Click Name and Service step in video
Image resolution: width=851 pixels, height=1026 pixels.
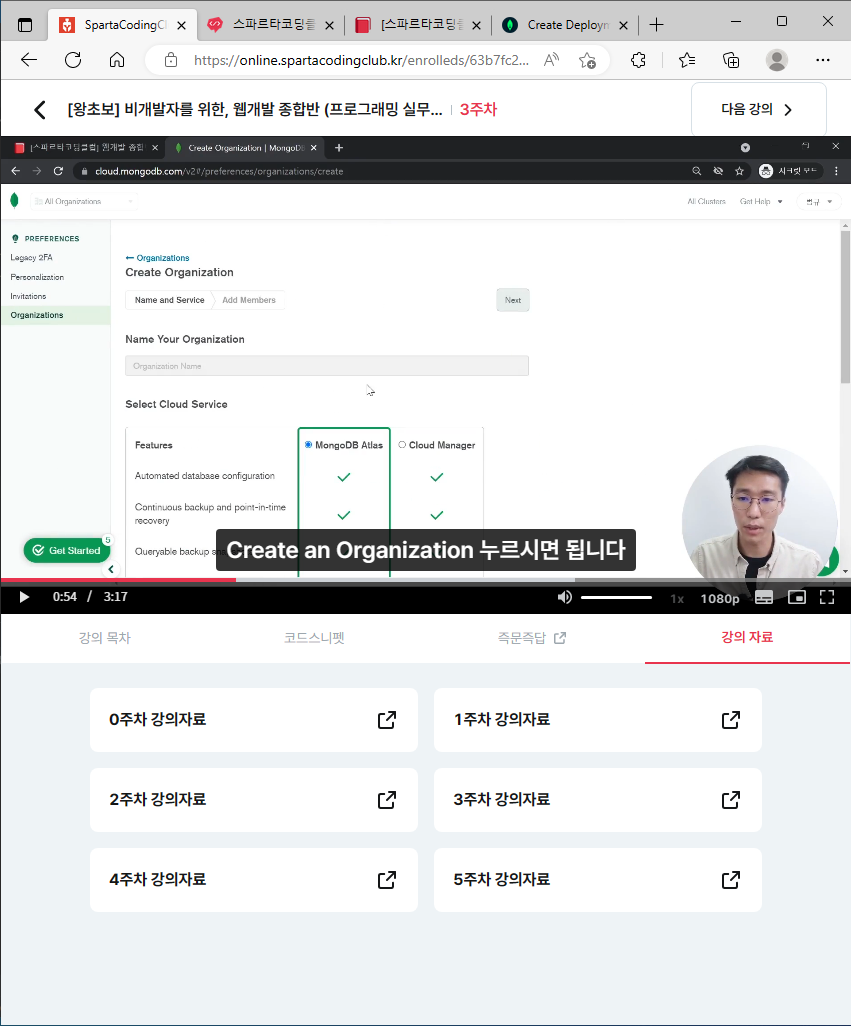pos(169,300)
